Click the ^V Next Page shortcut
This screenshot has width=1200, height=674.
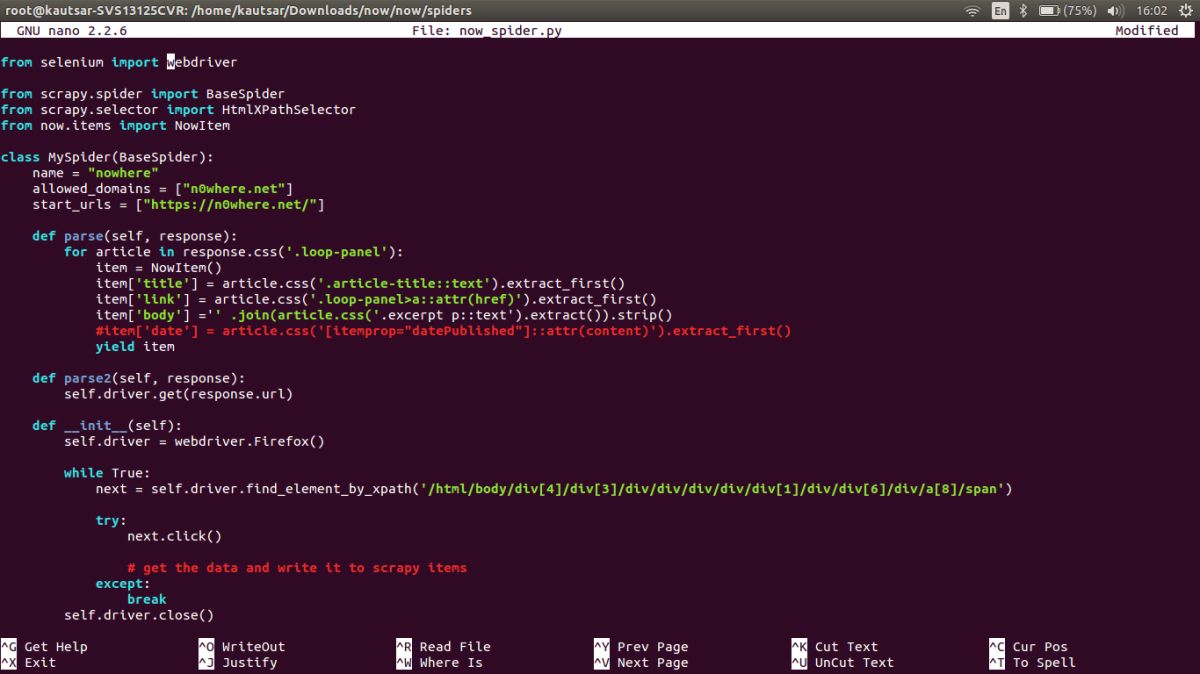tap(641, 662)
